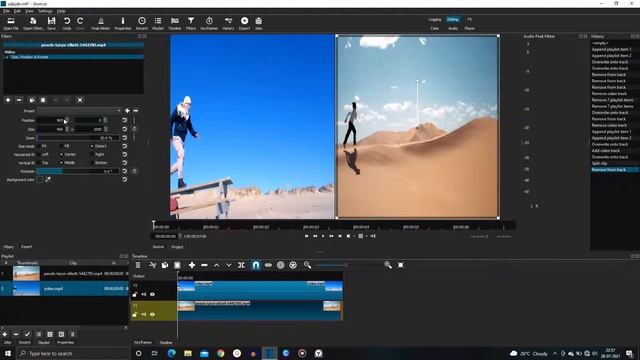The width and height of the screenshot is (640, 360).
Task: Click the Background color swatch
Action: coord(40,180)
